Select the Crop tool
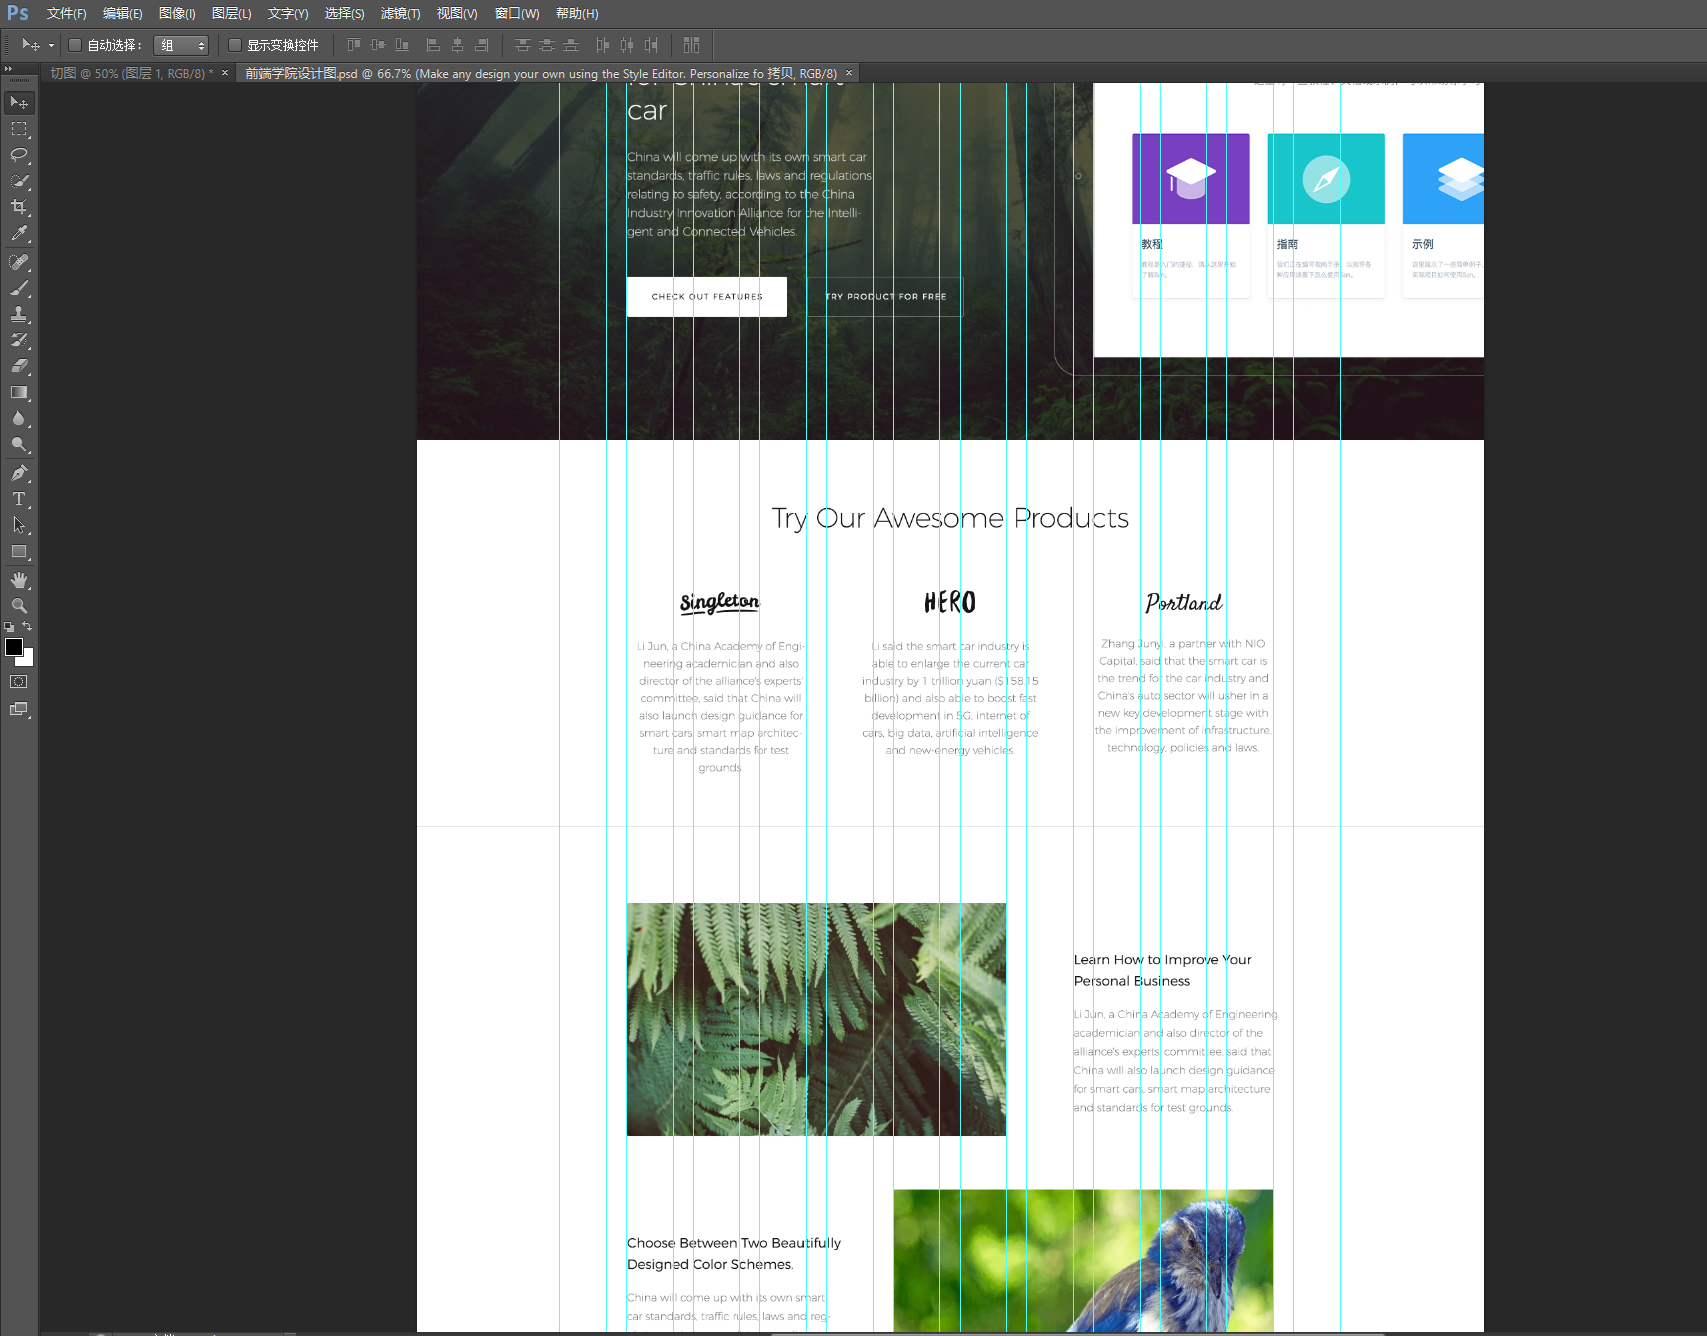The width and height of the screenshot is (1707, 1336). tap(19, 207)
